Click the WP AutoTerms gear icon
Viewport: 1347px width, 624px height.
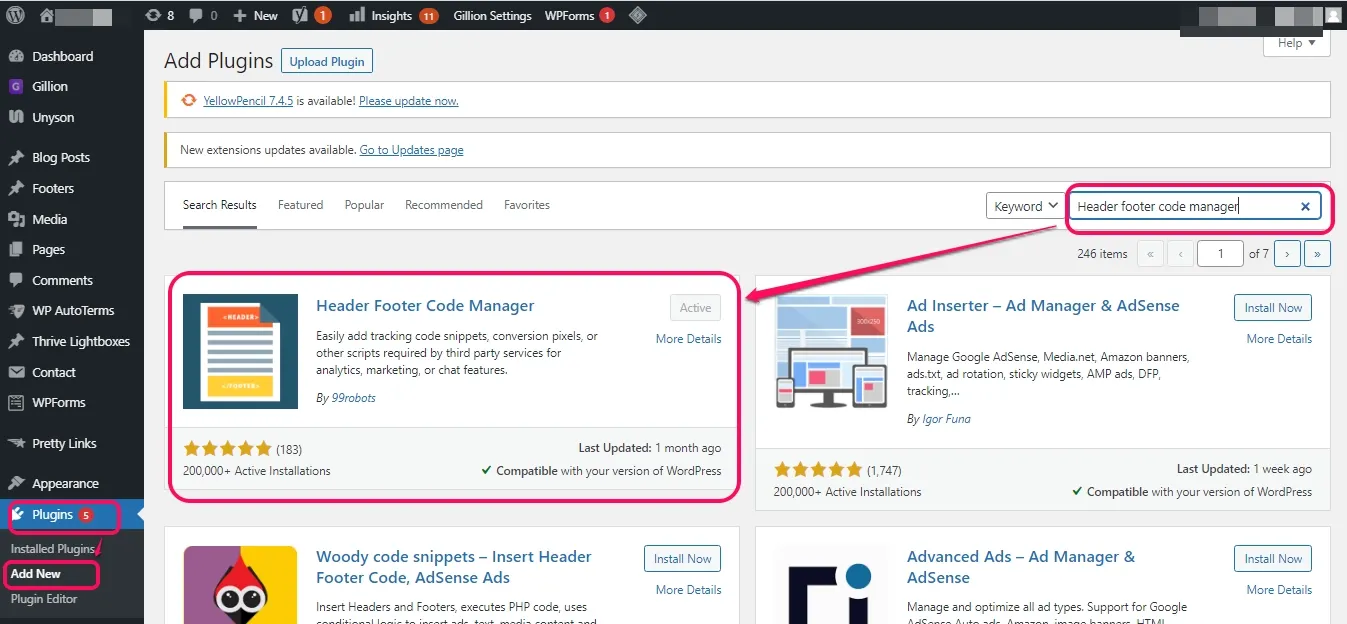pos(16,311)
